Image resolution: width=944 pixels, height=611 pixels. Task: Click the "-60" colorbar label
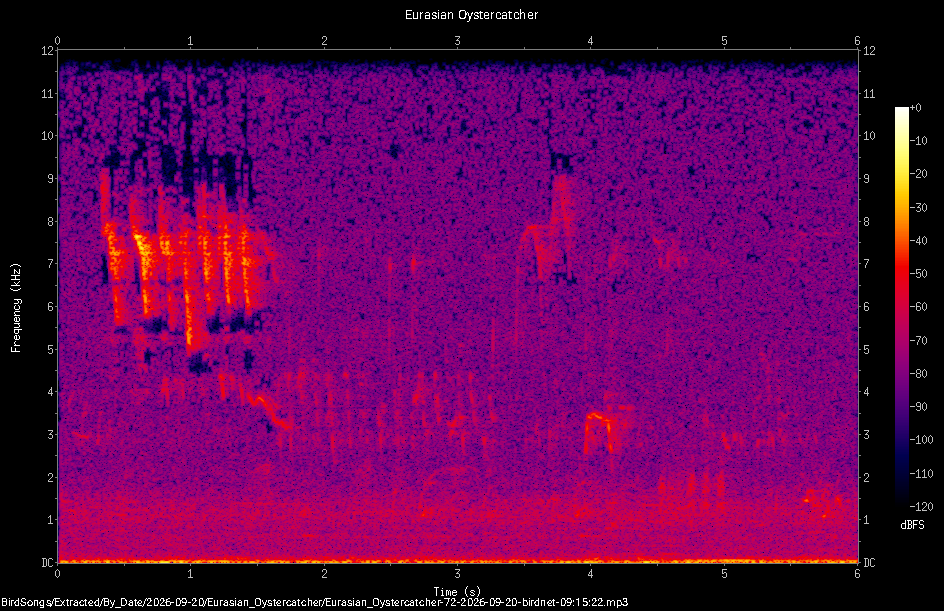(x=918, y=307)
